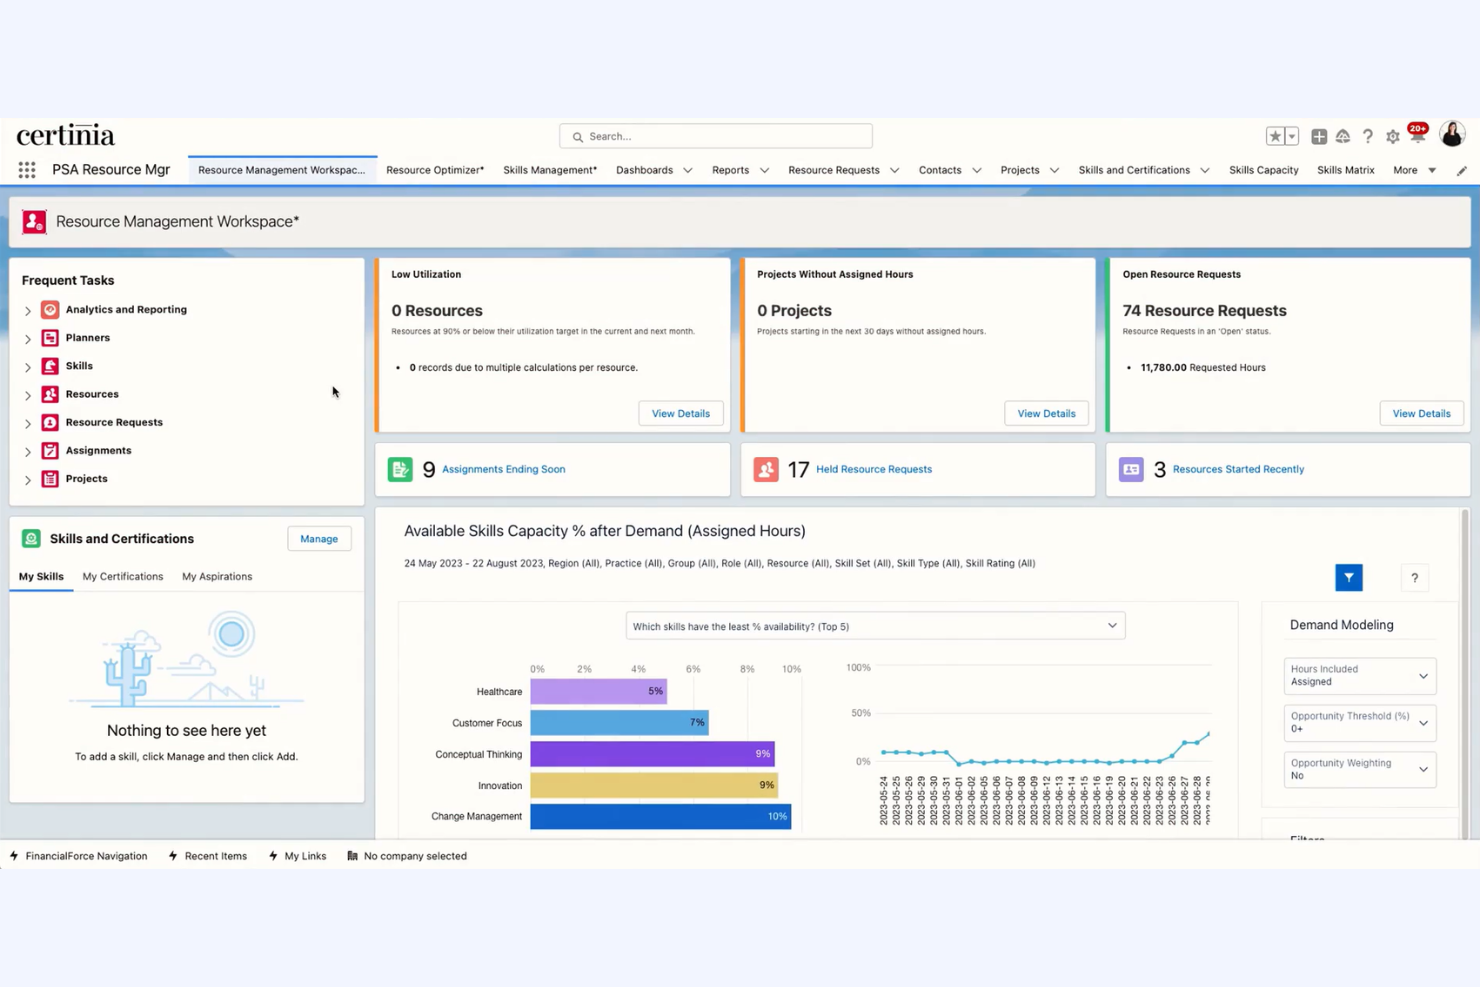Open the Salesforce Help question mark icon
This screenshot has width=1480, height=987.
[1368, 136]
